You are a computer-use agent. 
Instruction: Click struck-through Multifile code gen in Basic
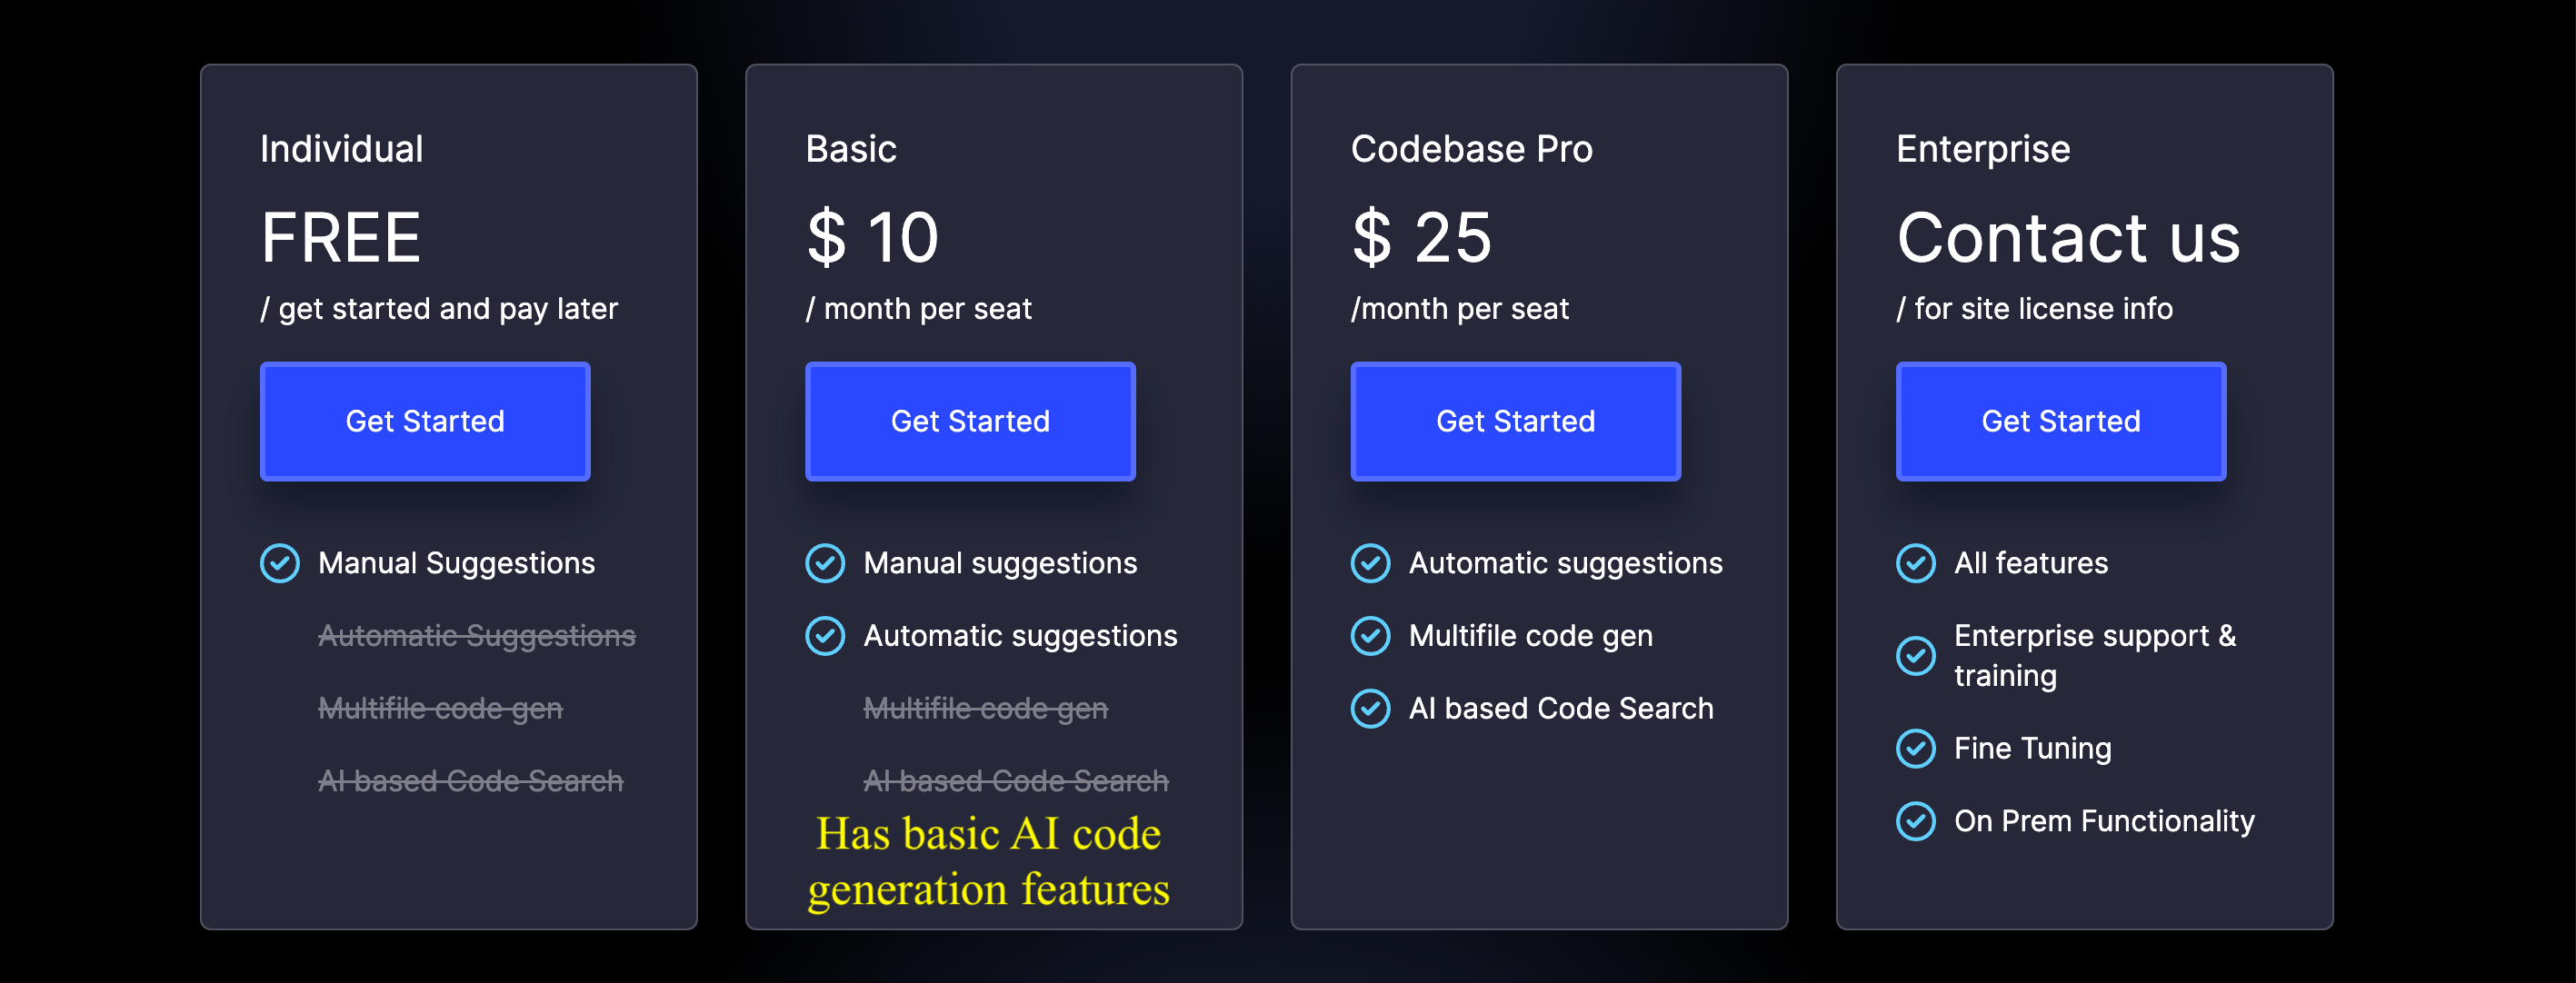(x=986, y=709)
